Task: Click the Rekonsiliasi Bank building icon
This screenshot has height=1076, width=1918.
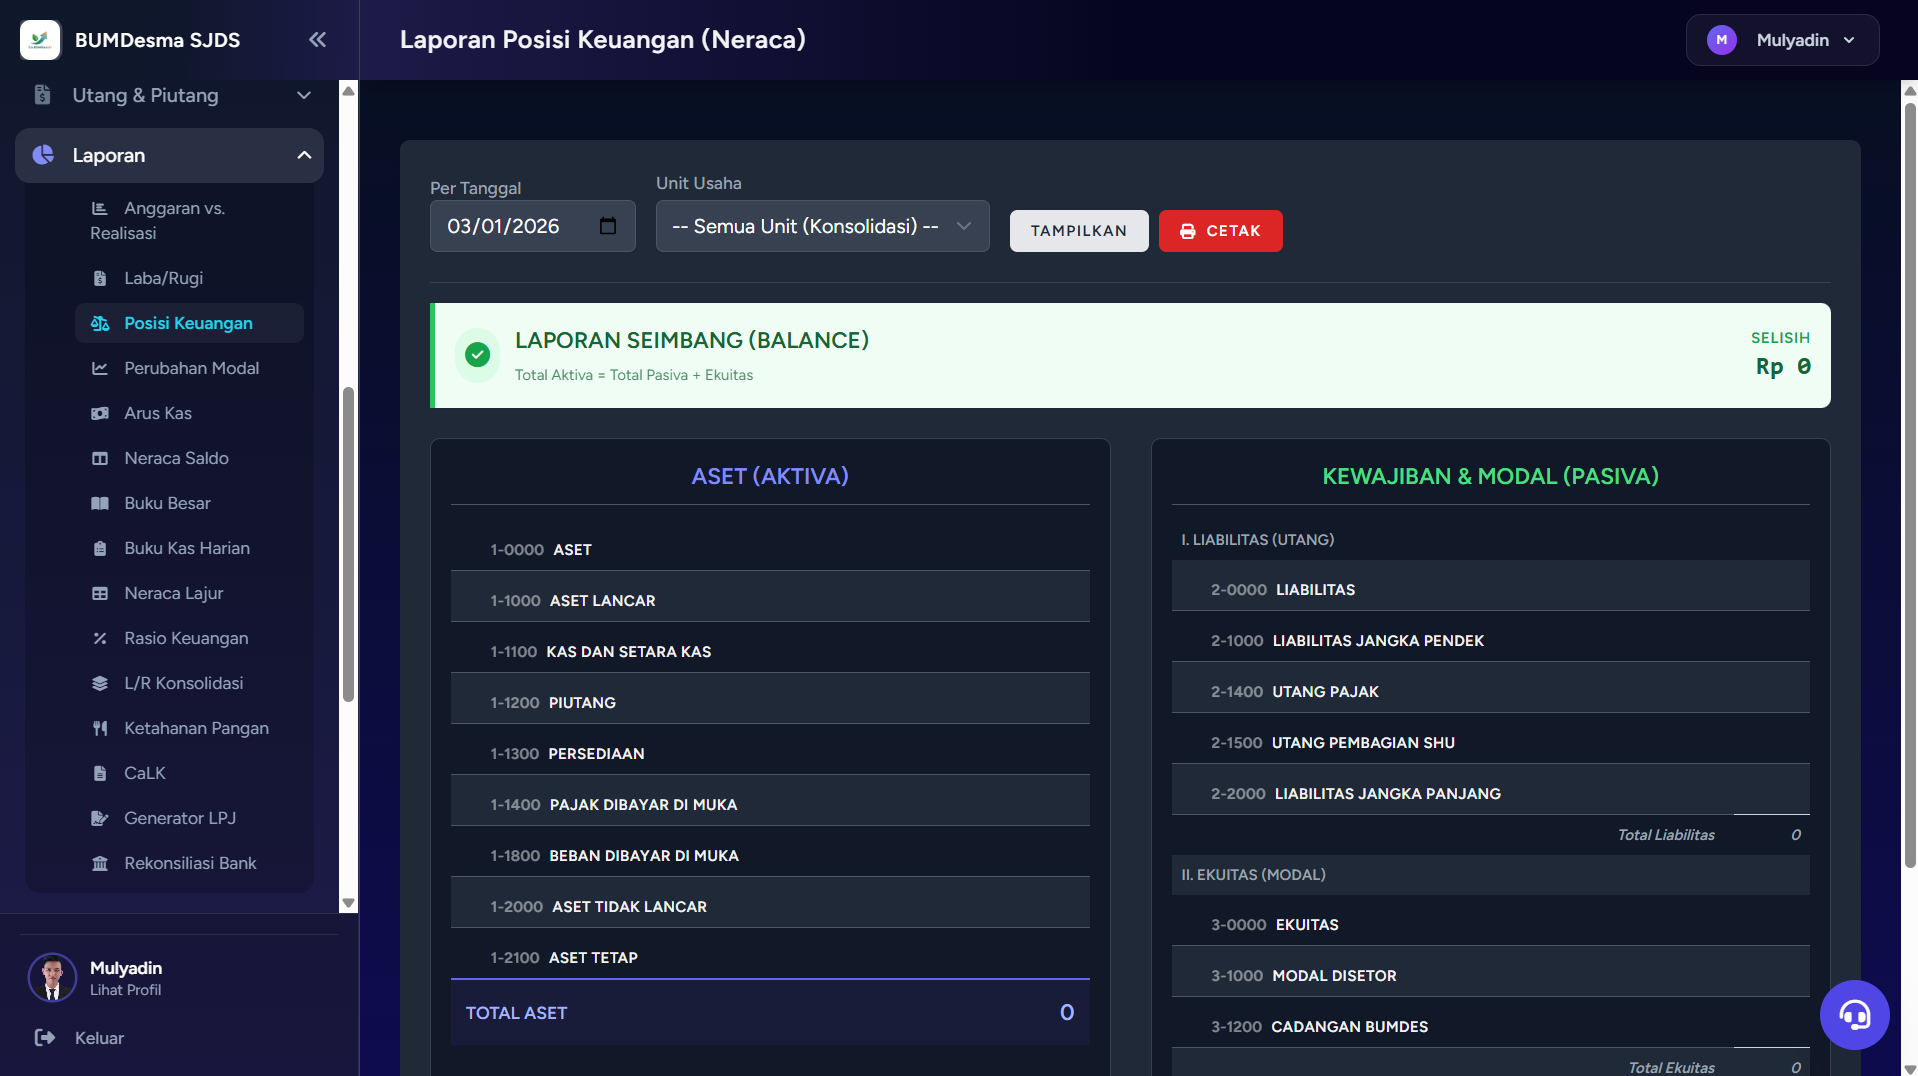Action: pos(100,863)
